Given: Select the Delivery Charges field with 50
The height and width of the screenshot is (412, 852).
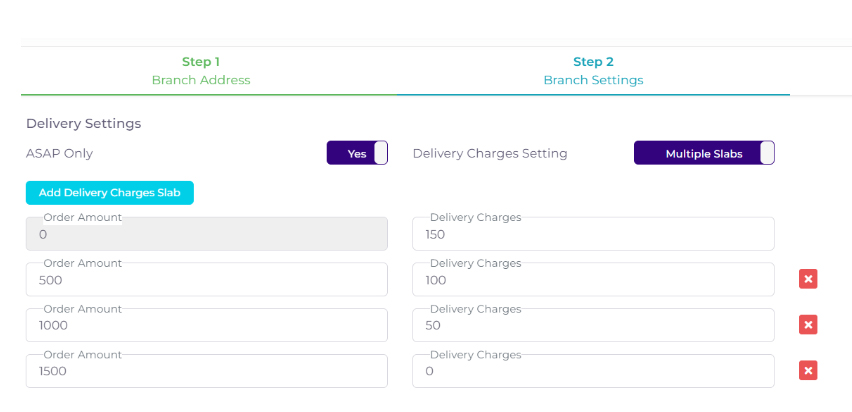Looking at the screenshot, I should coord(593,325).
